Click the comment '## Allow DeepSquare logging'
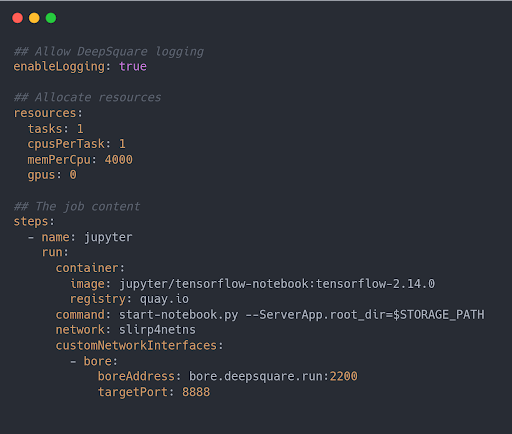Viewport: 512px width, 434px height. [109, 52]
